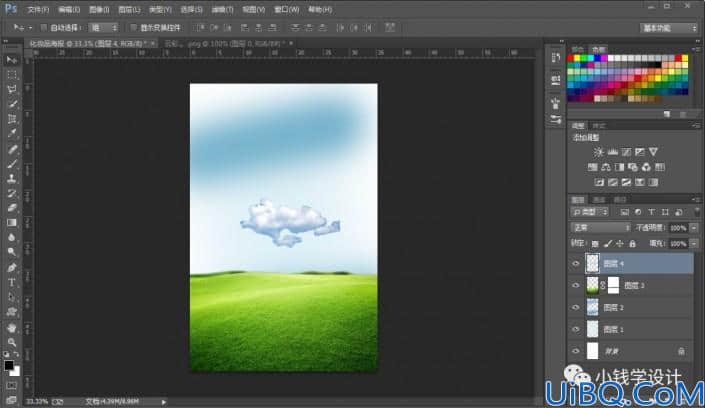
Task: Toggle lock transparent pixels
Action: click(x=595, y=244)
